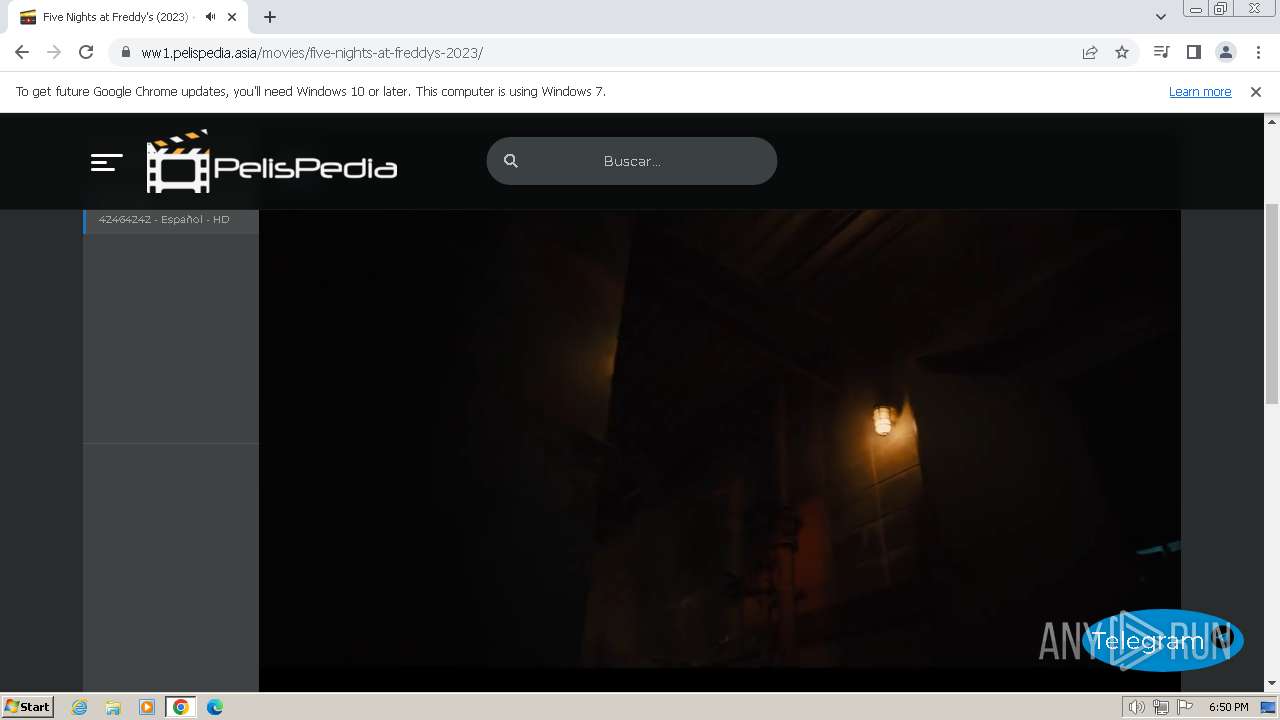Click the scrollbar down arrow
The height and width of the screenshot is (720, 1280).
pos(1272,683)
